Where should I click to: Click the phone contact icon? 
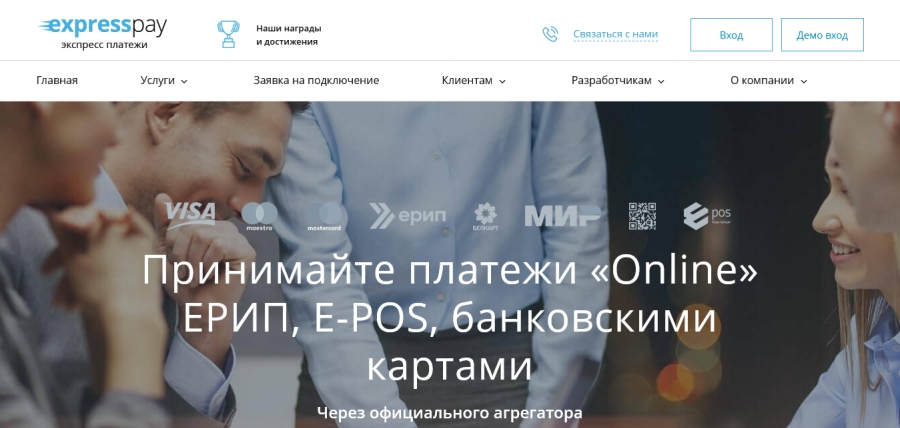[x=550, y=34]
